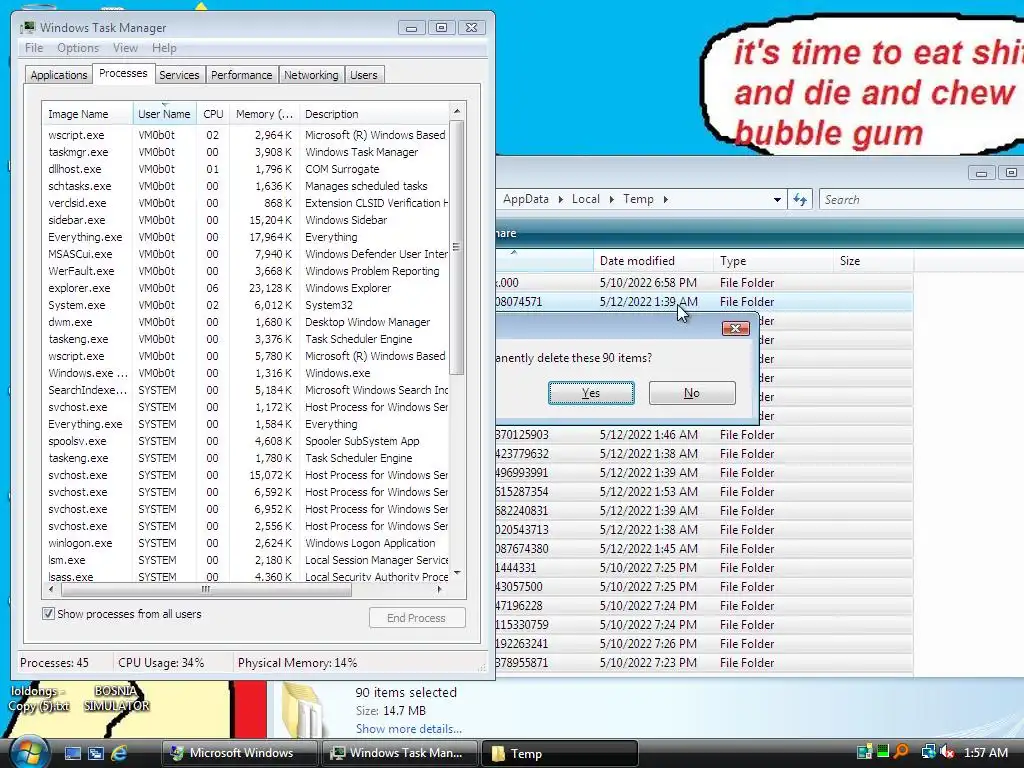
Task: Select the spoolsv.exe process
Action: (246, 441)
